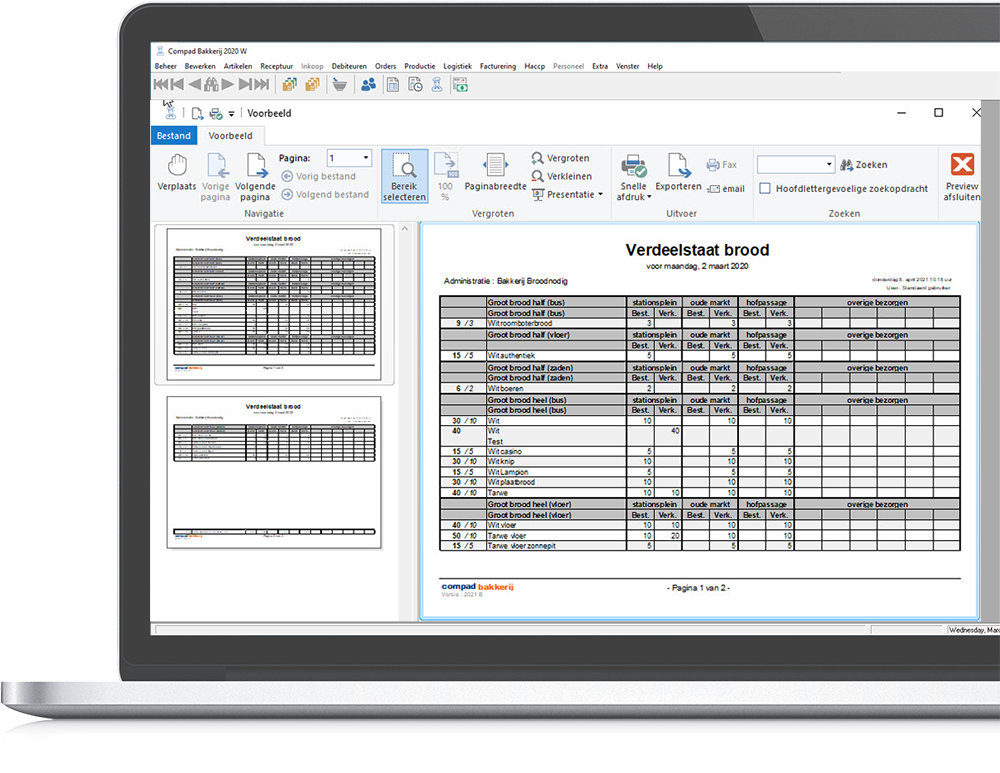1000x773 pixels.
Task: Open the document with clock icon
Action: [415, 84]
